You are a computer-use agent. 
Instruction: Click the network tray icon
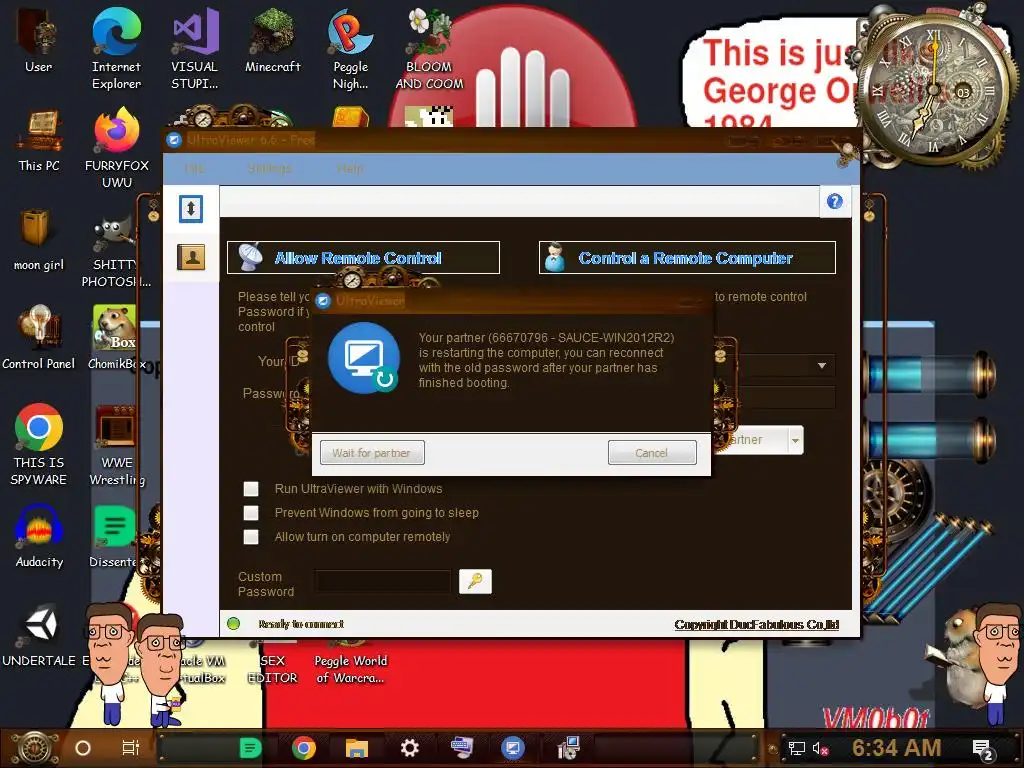pyautogui.click(x=796, y=748)
